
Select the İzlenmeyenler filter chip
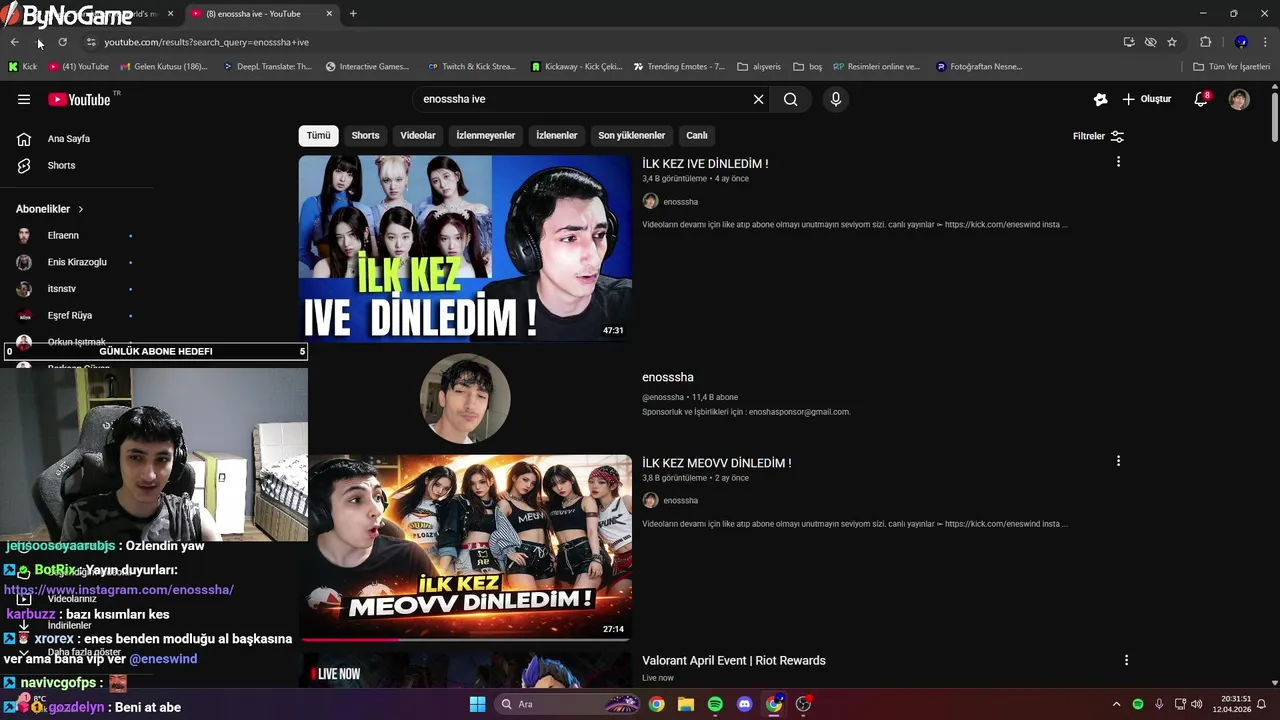486,135
